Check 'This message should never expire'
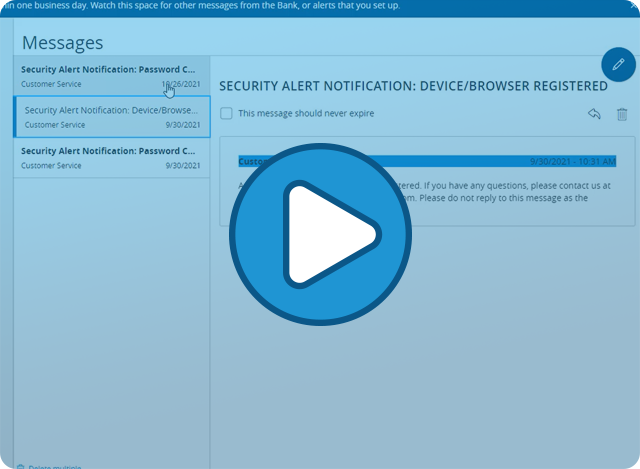640x469 pixels. (226, 113)
